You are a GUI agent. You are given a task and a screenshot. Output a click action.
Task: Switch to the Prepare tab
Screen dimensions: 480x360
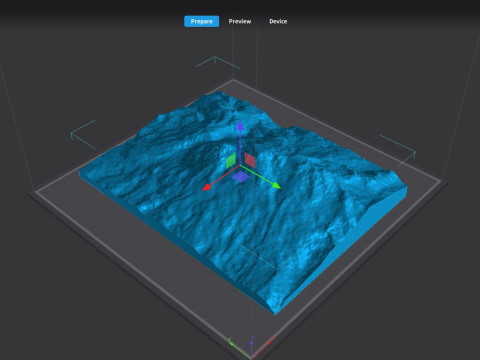(x=201, y=21)
